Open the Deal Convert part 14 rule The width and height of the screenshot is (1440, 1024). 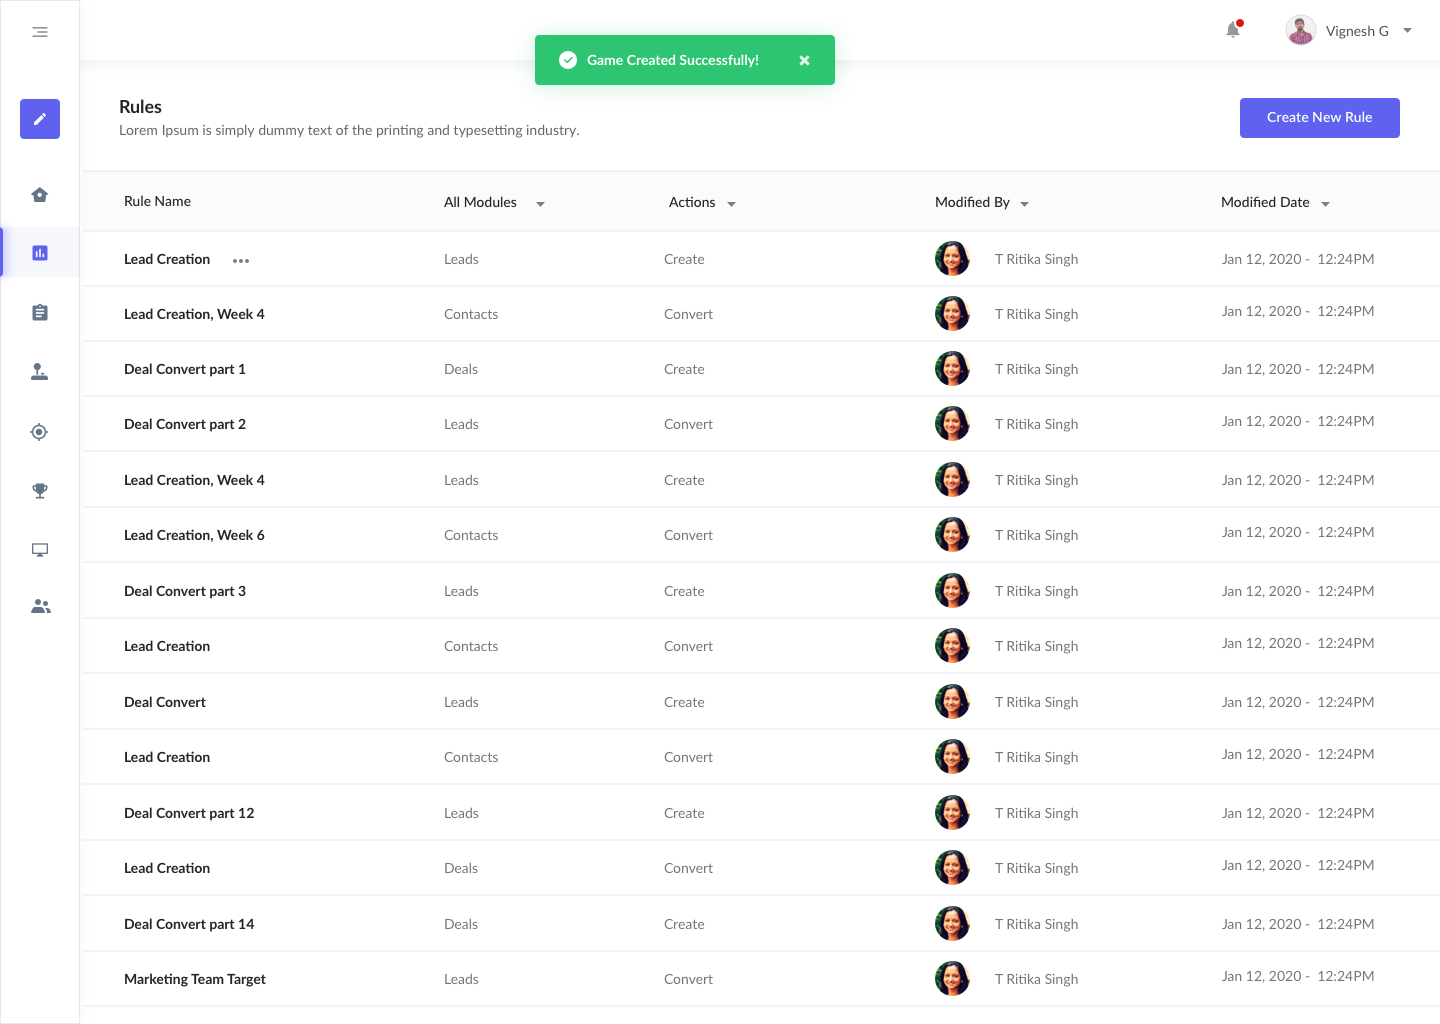[x=189, y=924]
